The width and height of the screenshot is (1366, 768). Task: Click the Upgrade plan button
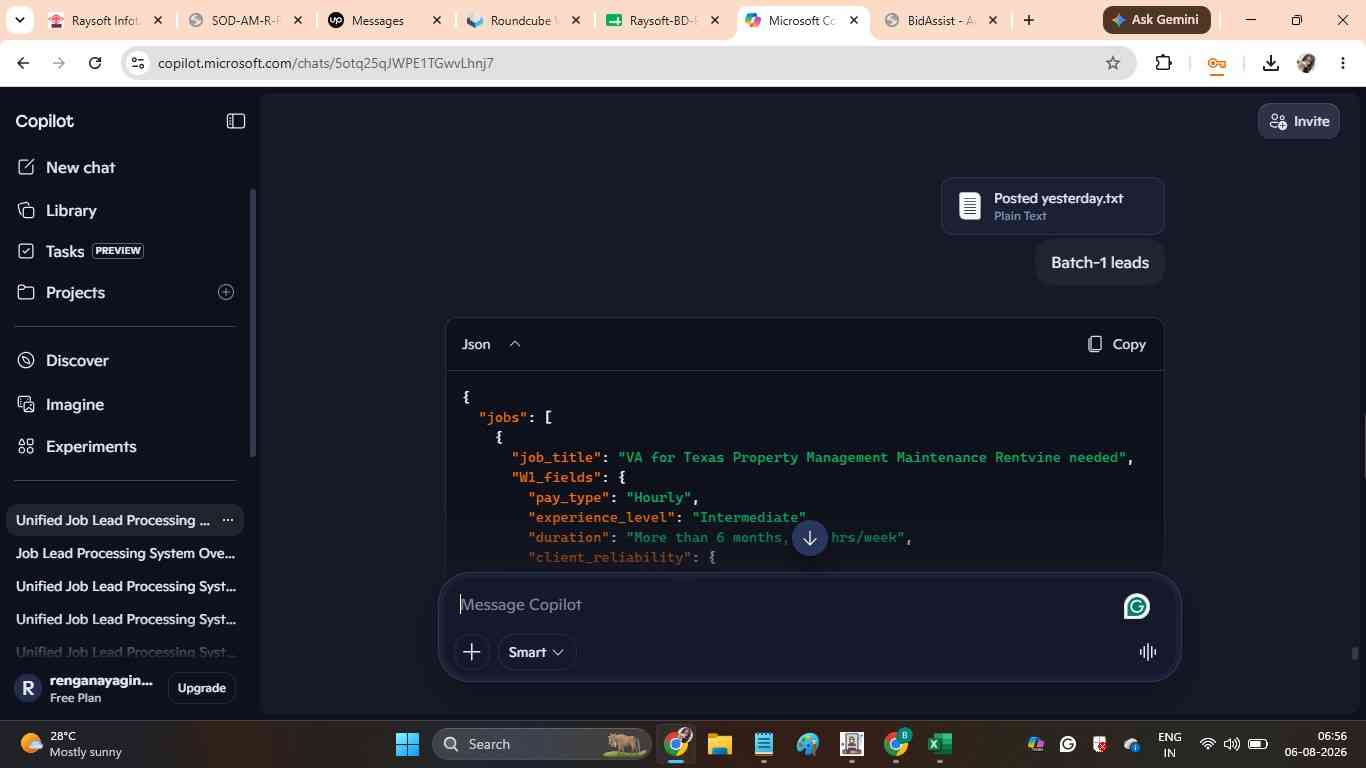click(x=201, y=688)
